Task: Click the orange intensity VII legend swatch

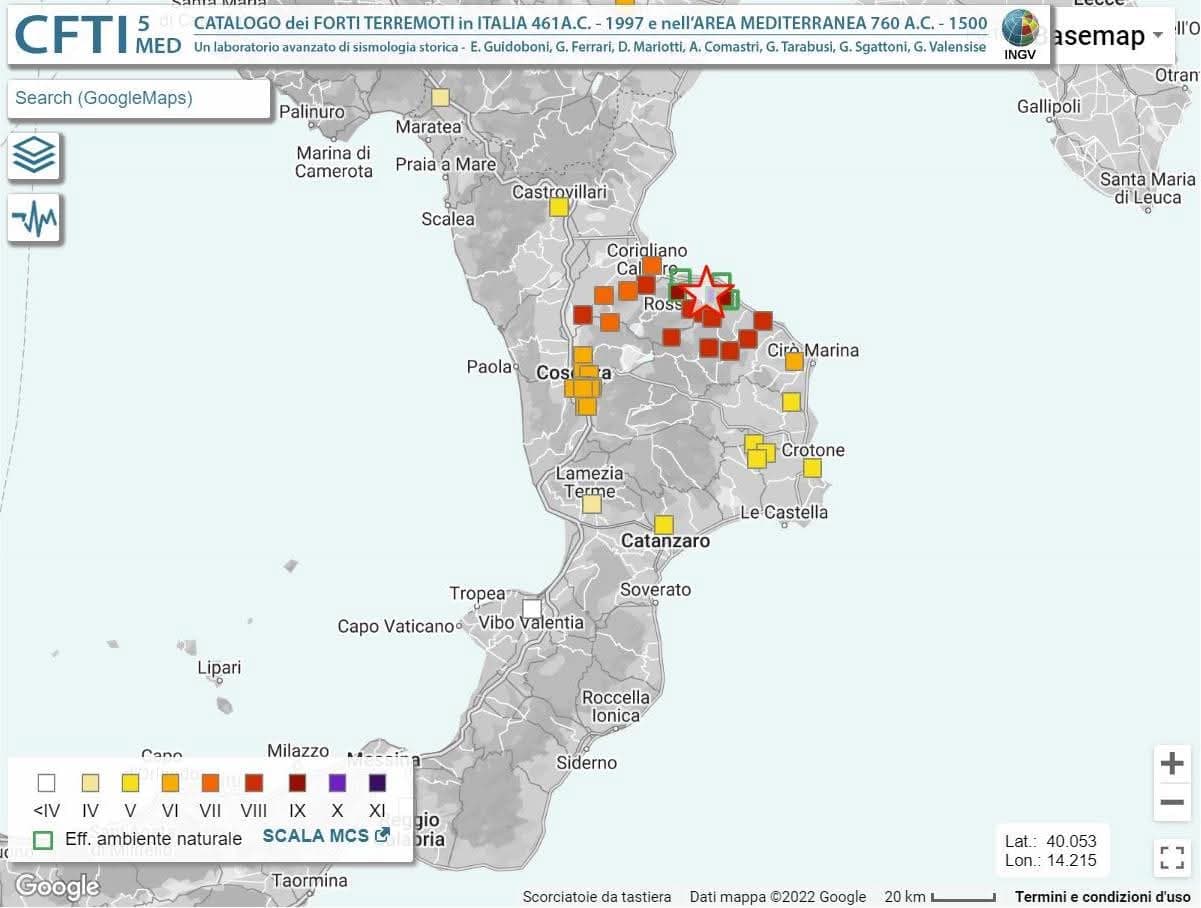Action: pyautogui.click(x=211, y=782)
